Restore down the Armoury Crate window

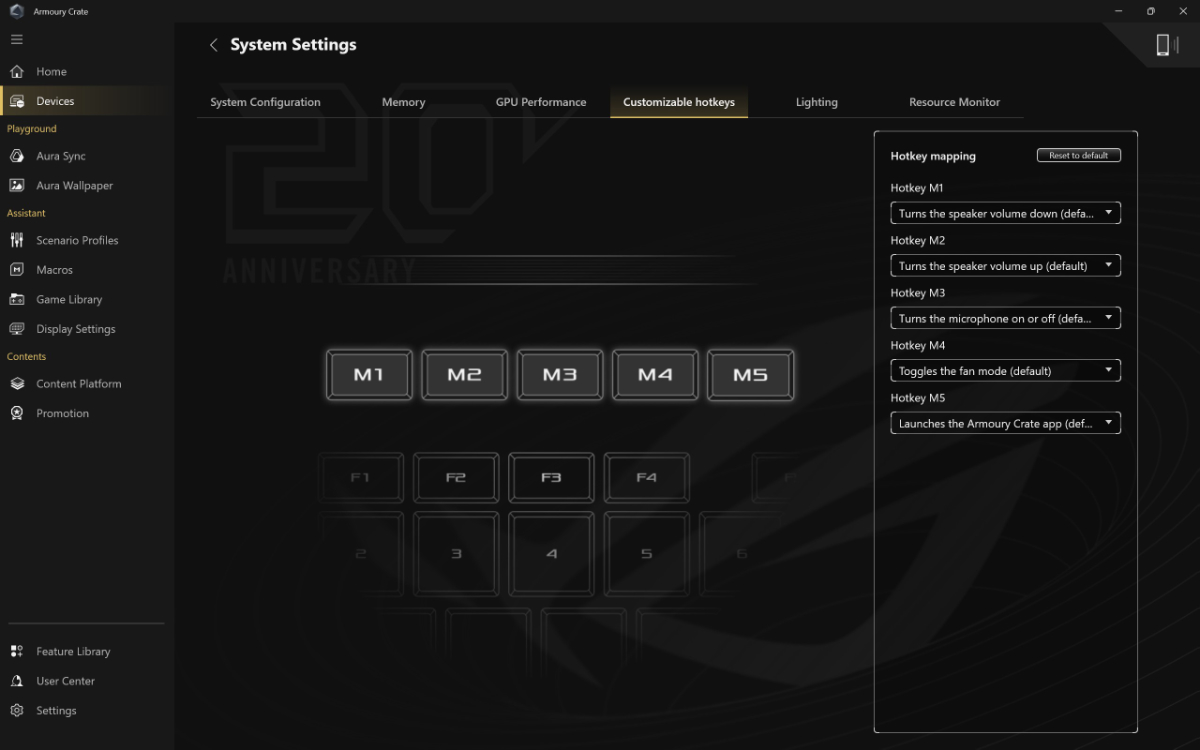(x=1150, y=11)
